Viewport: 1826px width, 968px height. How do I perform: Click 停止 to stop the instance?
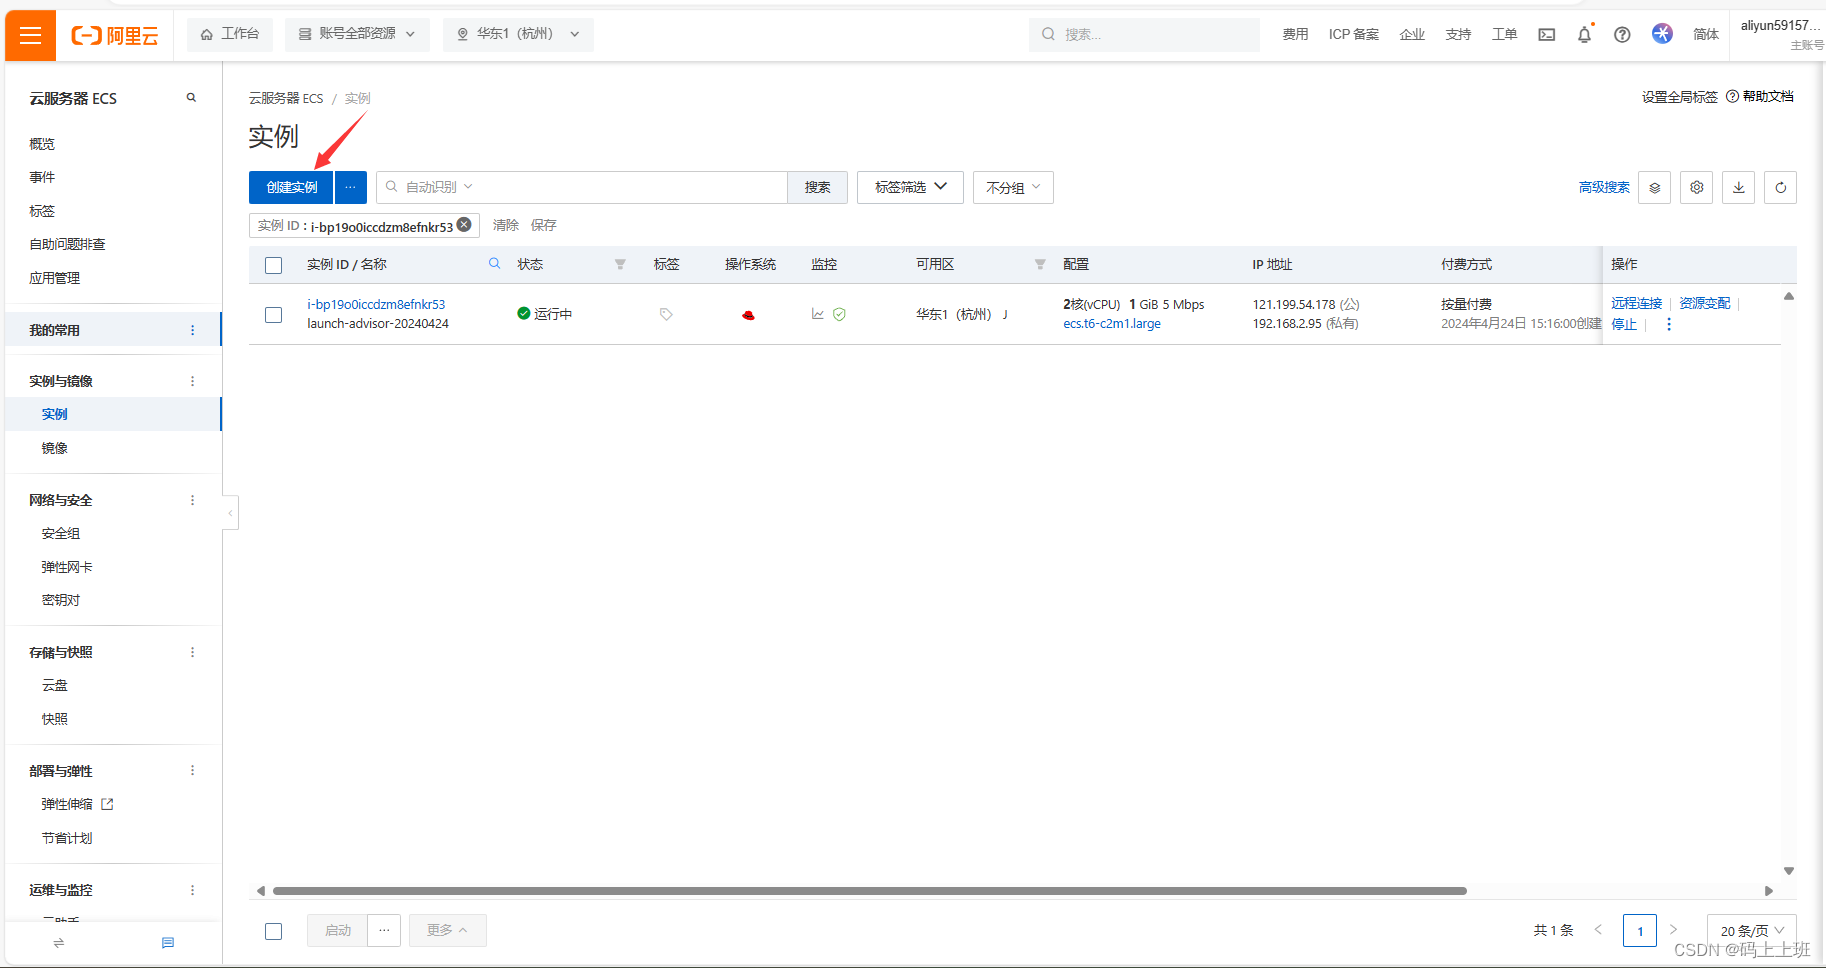coord(1624,324)
